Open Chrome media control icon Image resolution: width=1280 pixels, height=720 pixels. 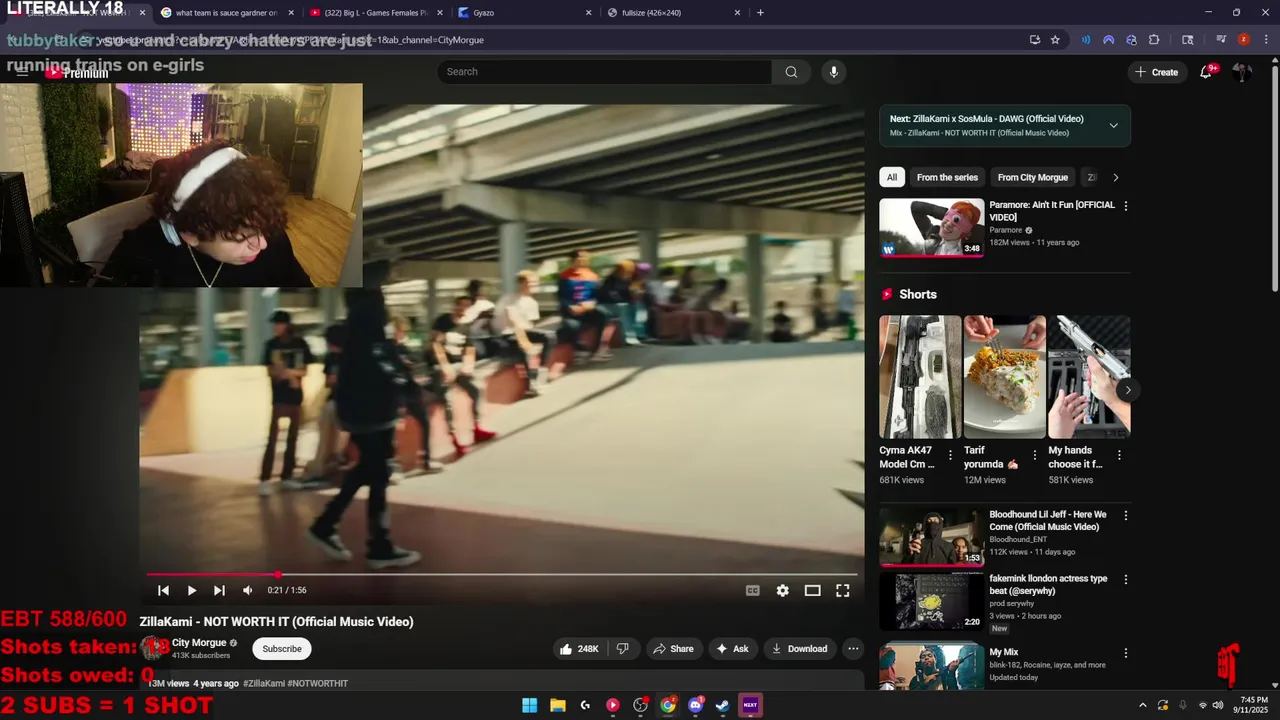1221,40
